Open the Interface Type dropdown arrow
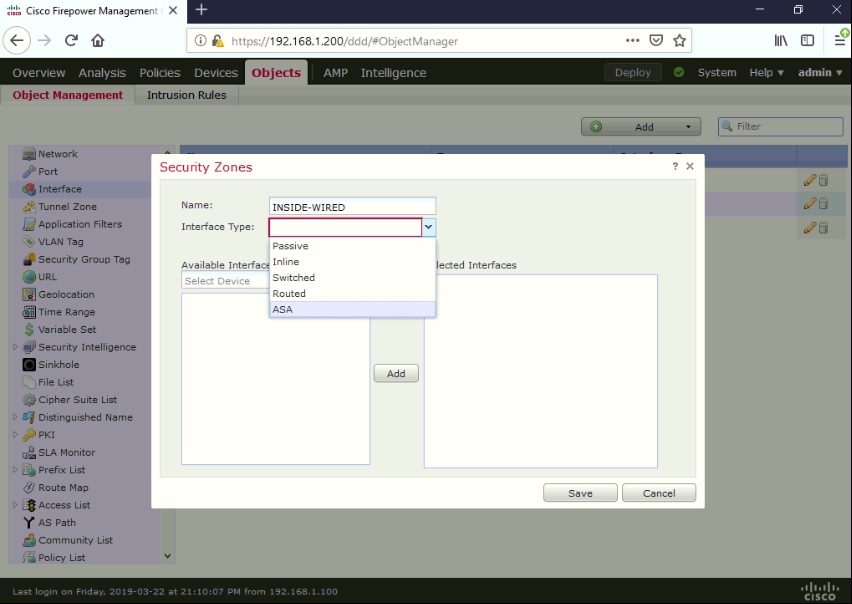Image resolution: width=852 pixels, height=604 pixels. [x=429, y=227]
